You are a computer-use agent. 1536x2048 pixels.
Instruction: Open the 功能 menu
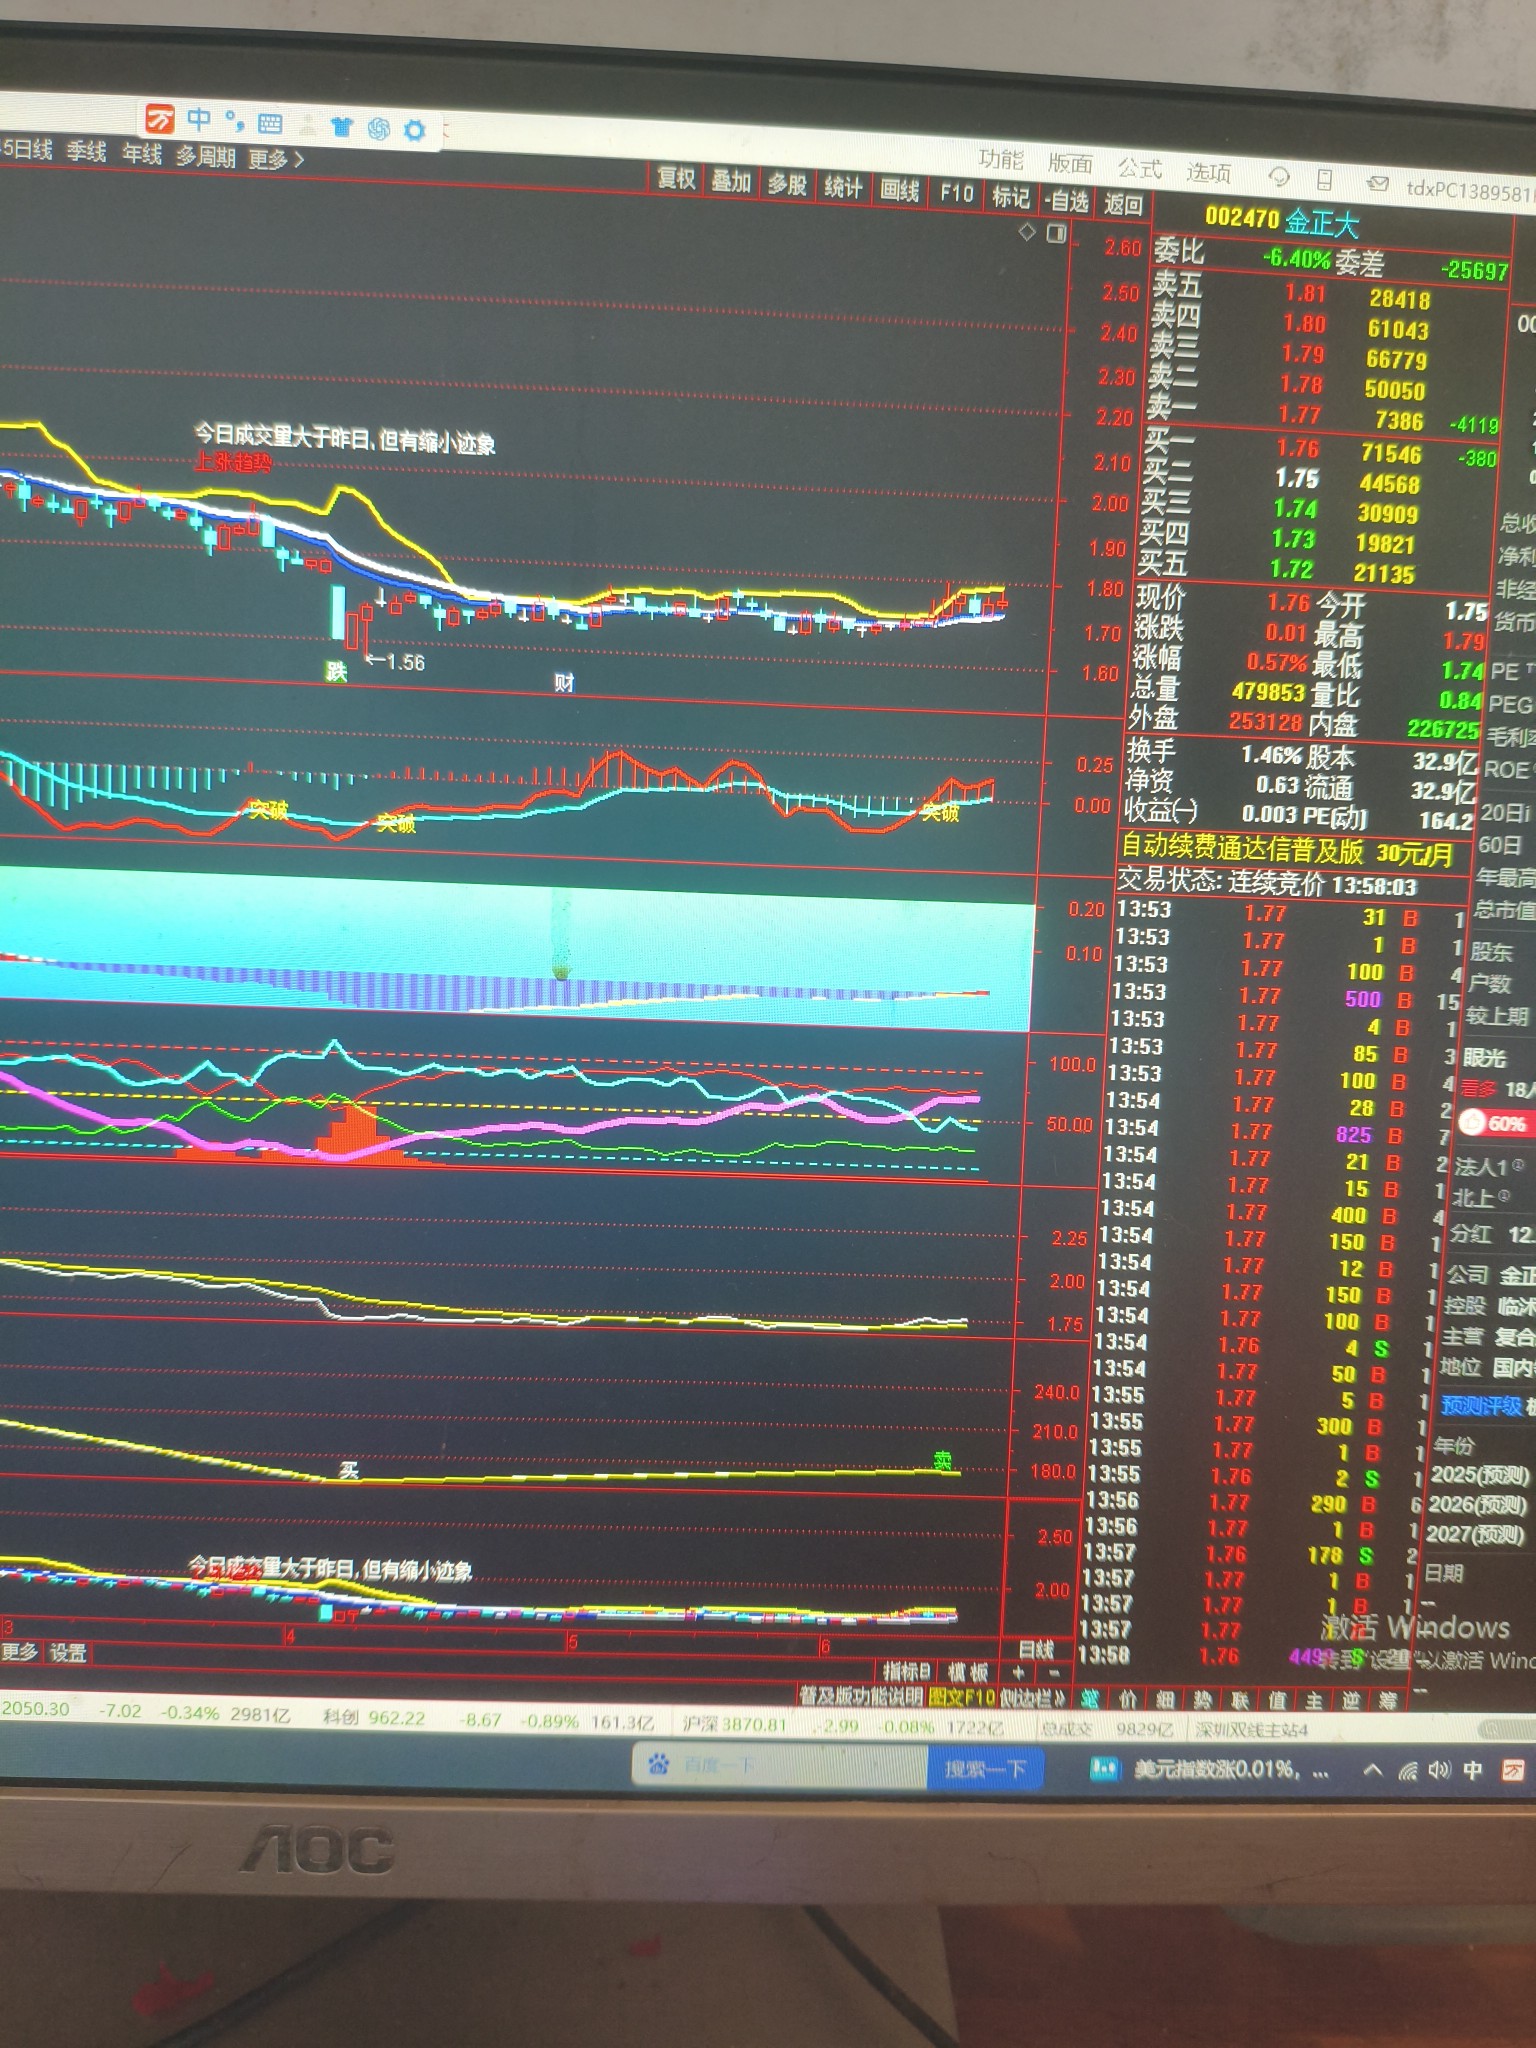1000,160
